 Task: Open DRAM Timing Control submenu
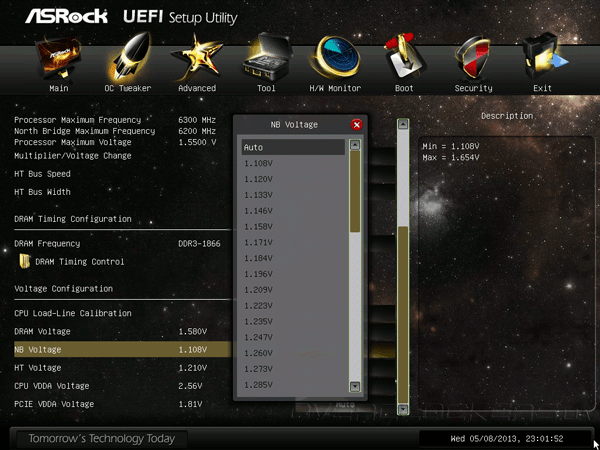coord(80,262)
